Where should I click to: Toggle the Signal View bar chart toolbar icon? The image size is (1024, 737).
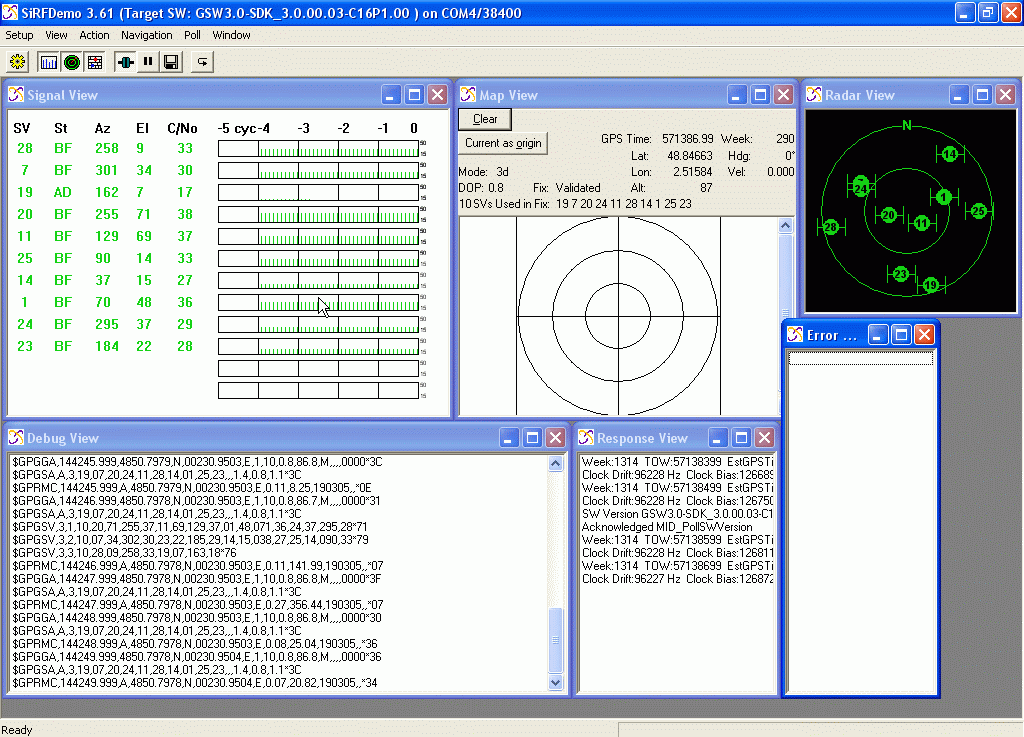(49, 62)
